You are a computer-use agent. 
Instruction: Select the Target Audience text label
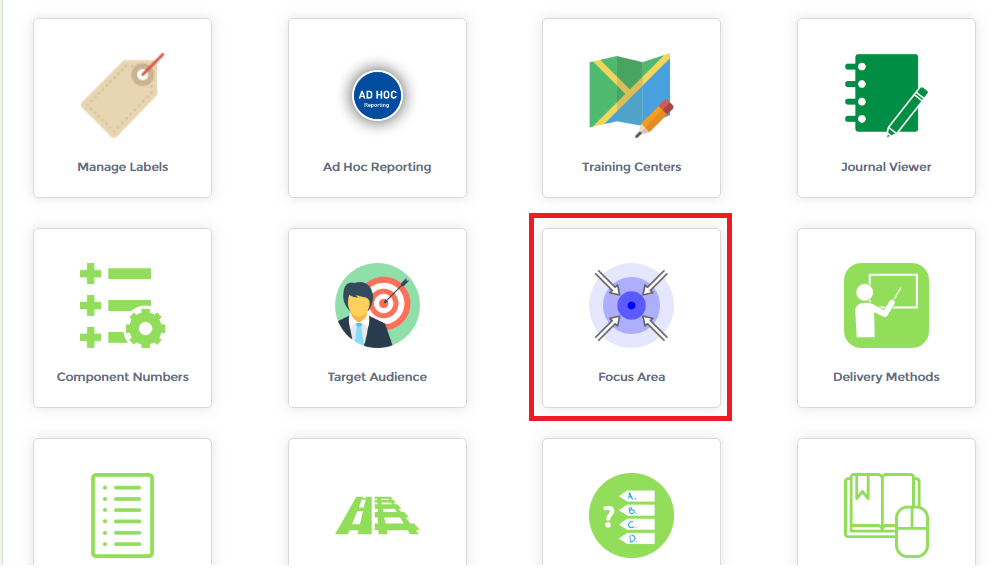377,376
